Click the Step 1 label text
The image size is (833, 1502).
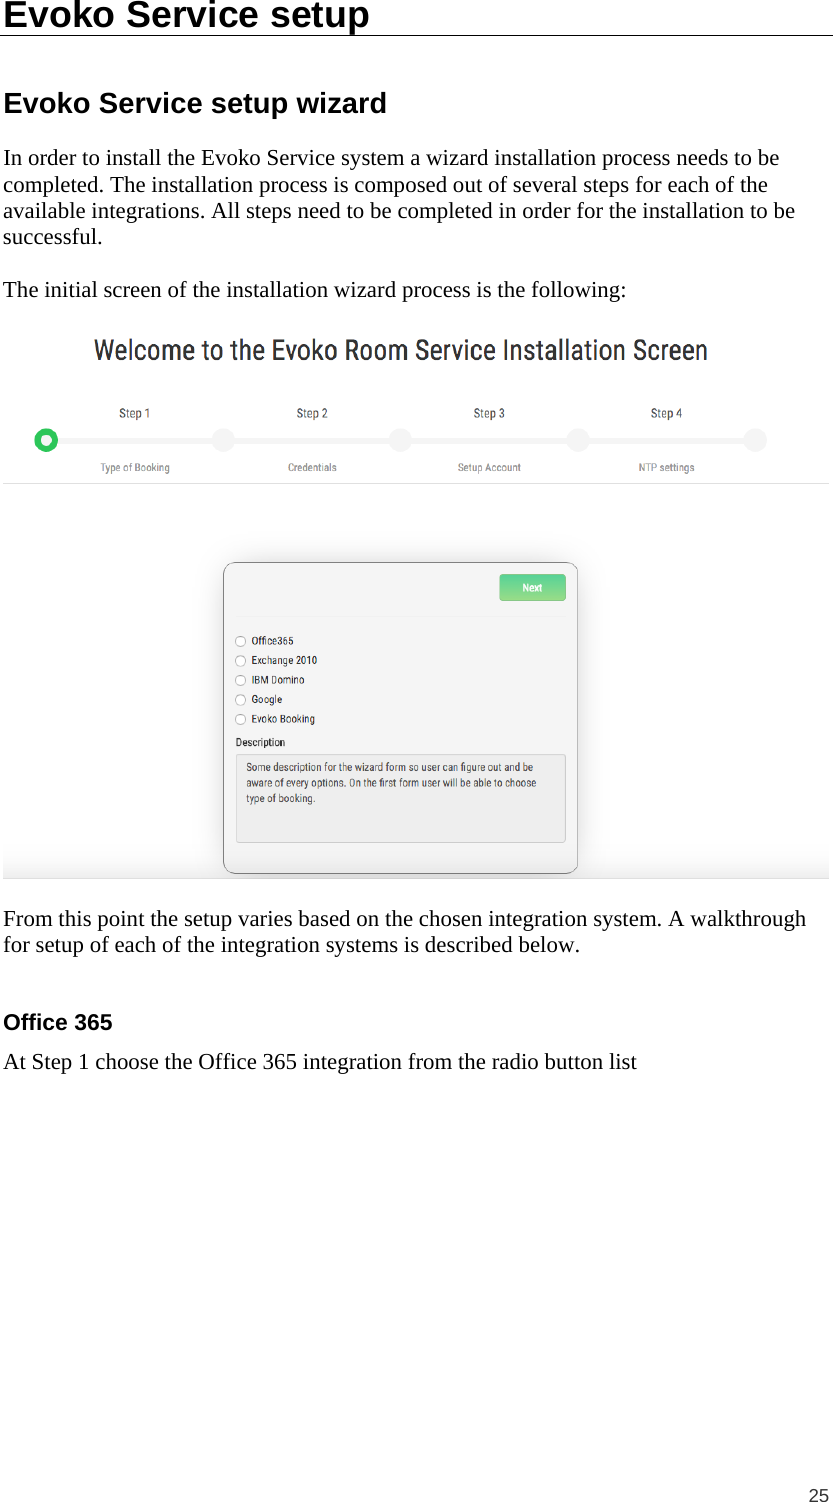pos(134,413)
